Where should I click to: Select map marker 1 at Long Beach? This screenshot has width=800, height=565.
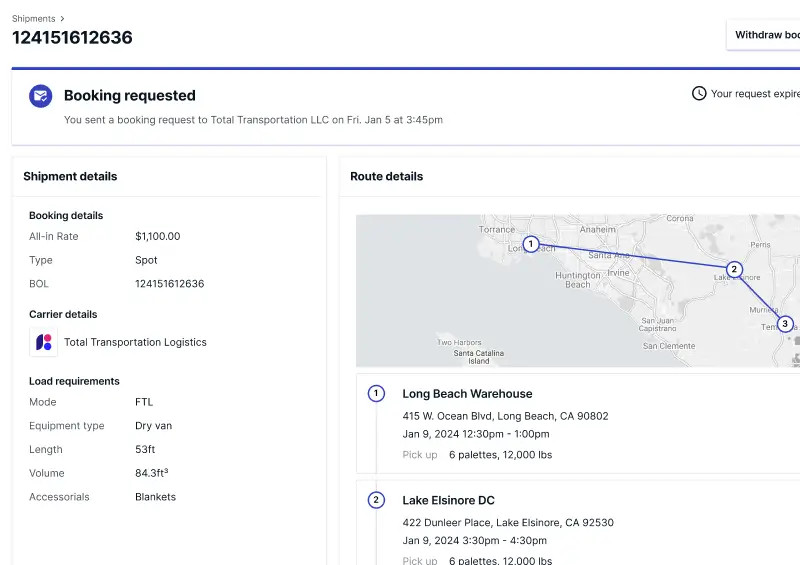(531, 244)
